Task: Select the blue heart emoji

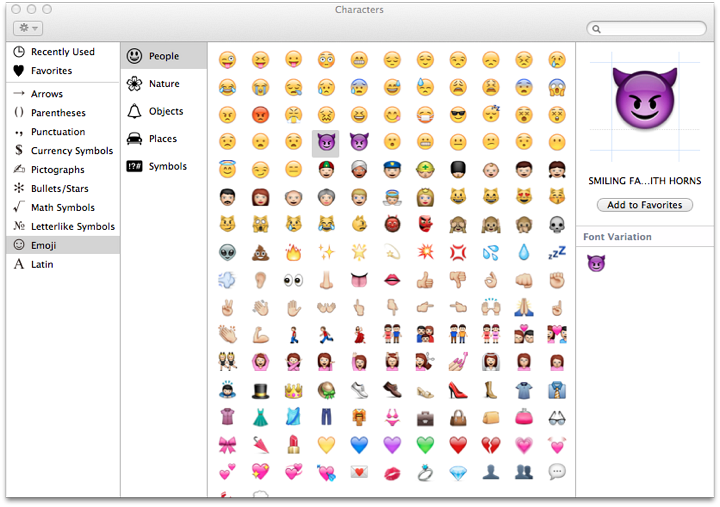Action: pos(359,445)
